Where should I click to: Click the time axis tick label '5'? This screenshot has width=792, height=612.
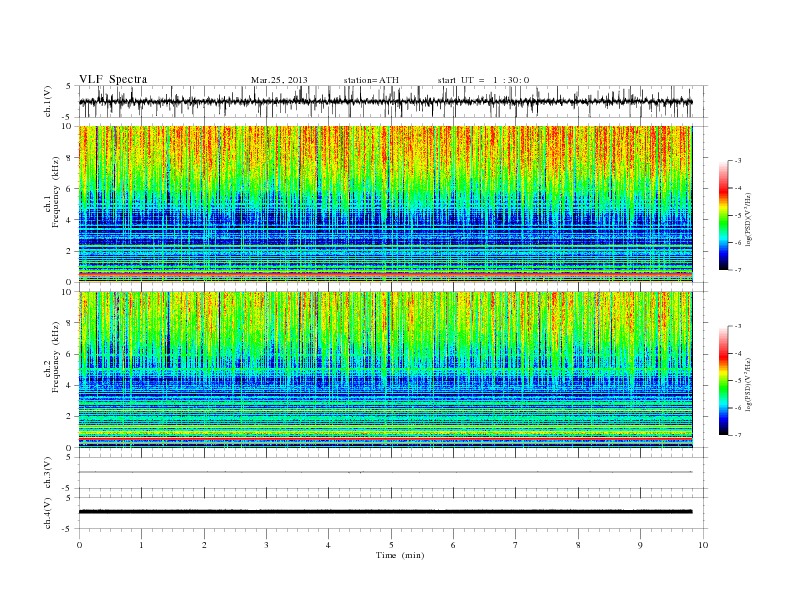pos(391,545)
